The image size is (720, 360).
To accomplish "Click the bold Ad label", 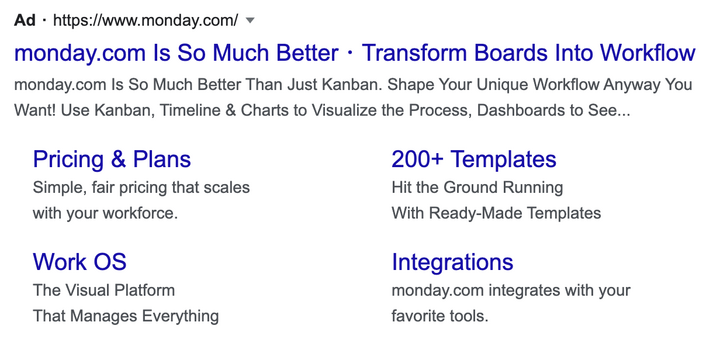I will tap(25, 20).
